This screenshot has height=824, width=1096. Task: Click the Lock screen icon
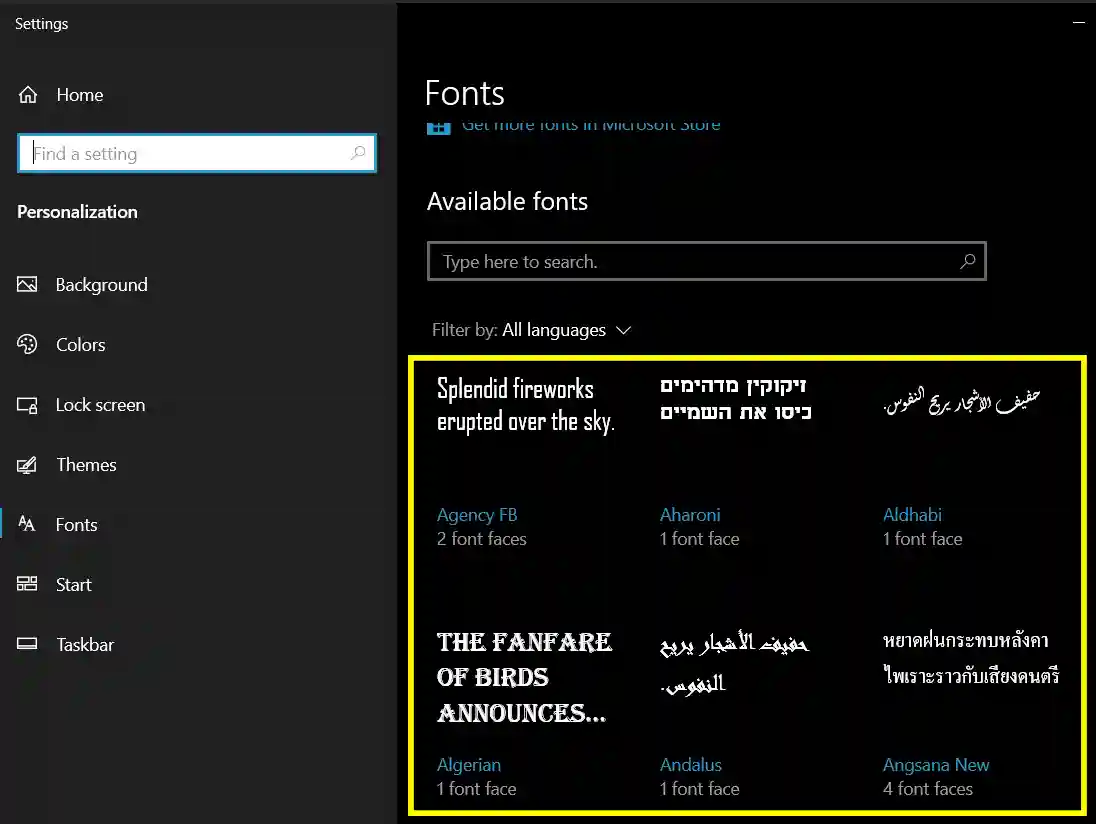click(x=28, y=404)
